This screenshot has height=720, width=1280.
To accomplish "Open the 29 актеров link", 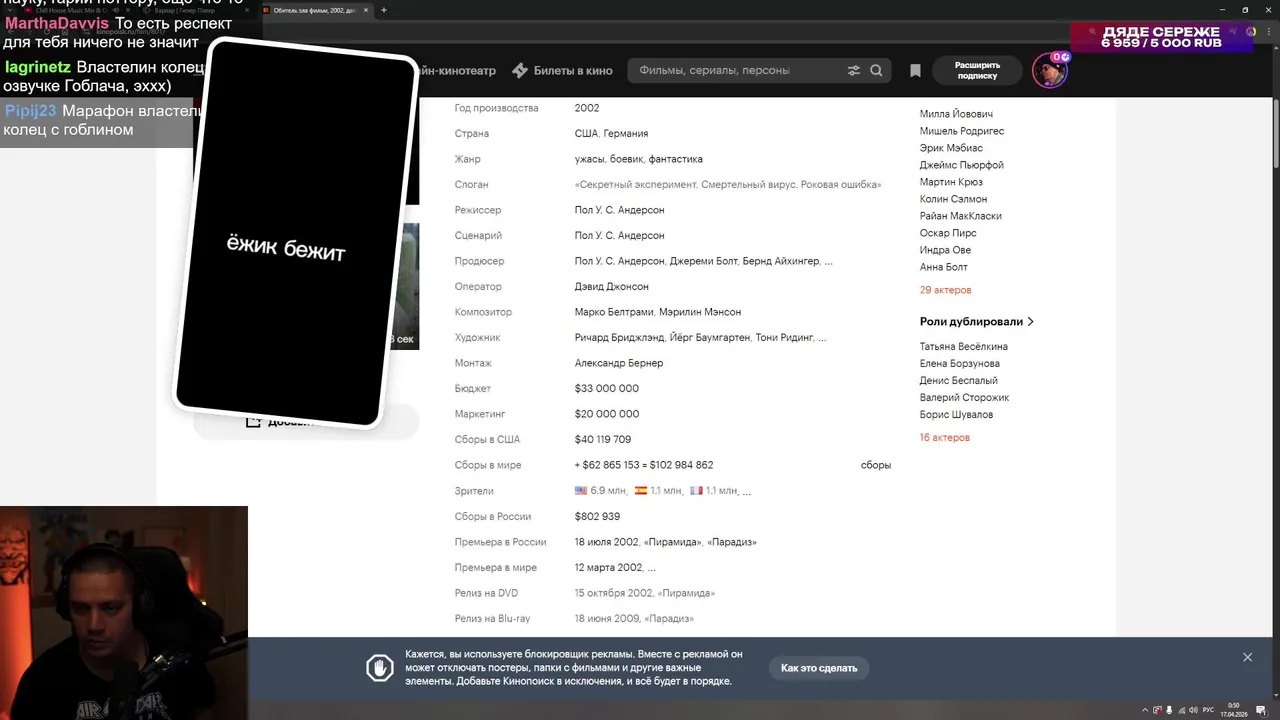I will pyautogui.click(x=945, y=290).
